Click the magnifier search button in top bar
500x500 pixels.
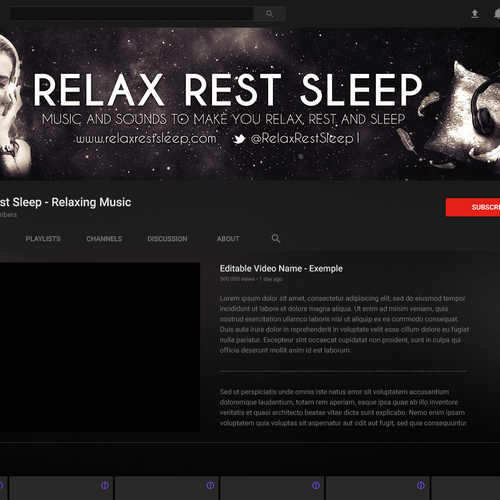click(269, 14)
